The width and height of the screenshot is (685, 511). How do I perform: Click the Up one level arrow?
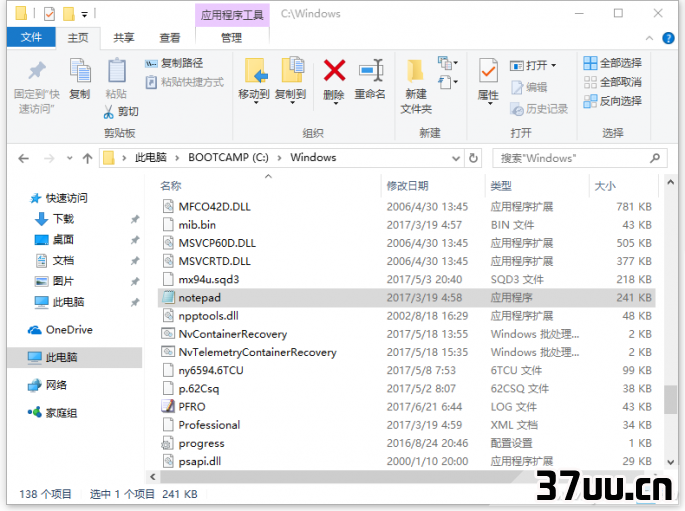(x=87, y=158)
